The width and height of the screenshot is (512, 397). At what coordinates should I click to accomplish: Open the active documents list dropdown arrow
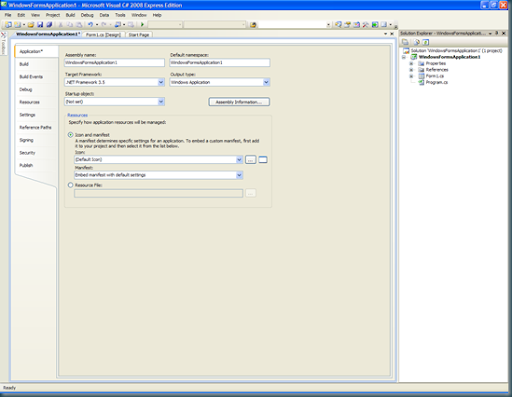tap(386, 34)
